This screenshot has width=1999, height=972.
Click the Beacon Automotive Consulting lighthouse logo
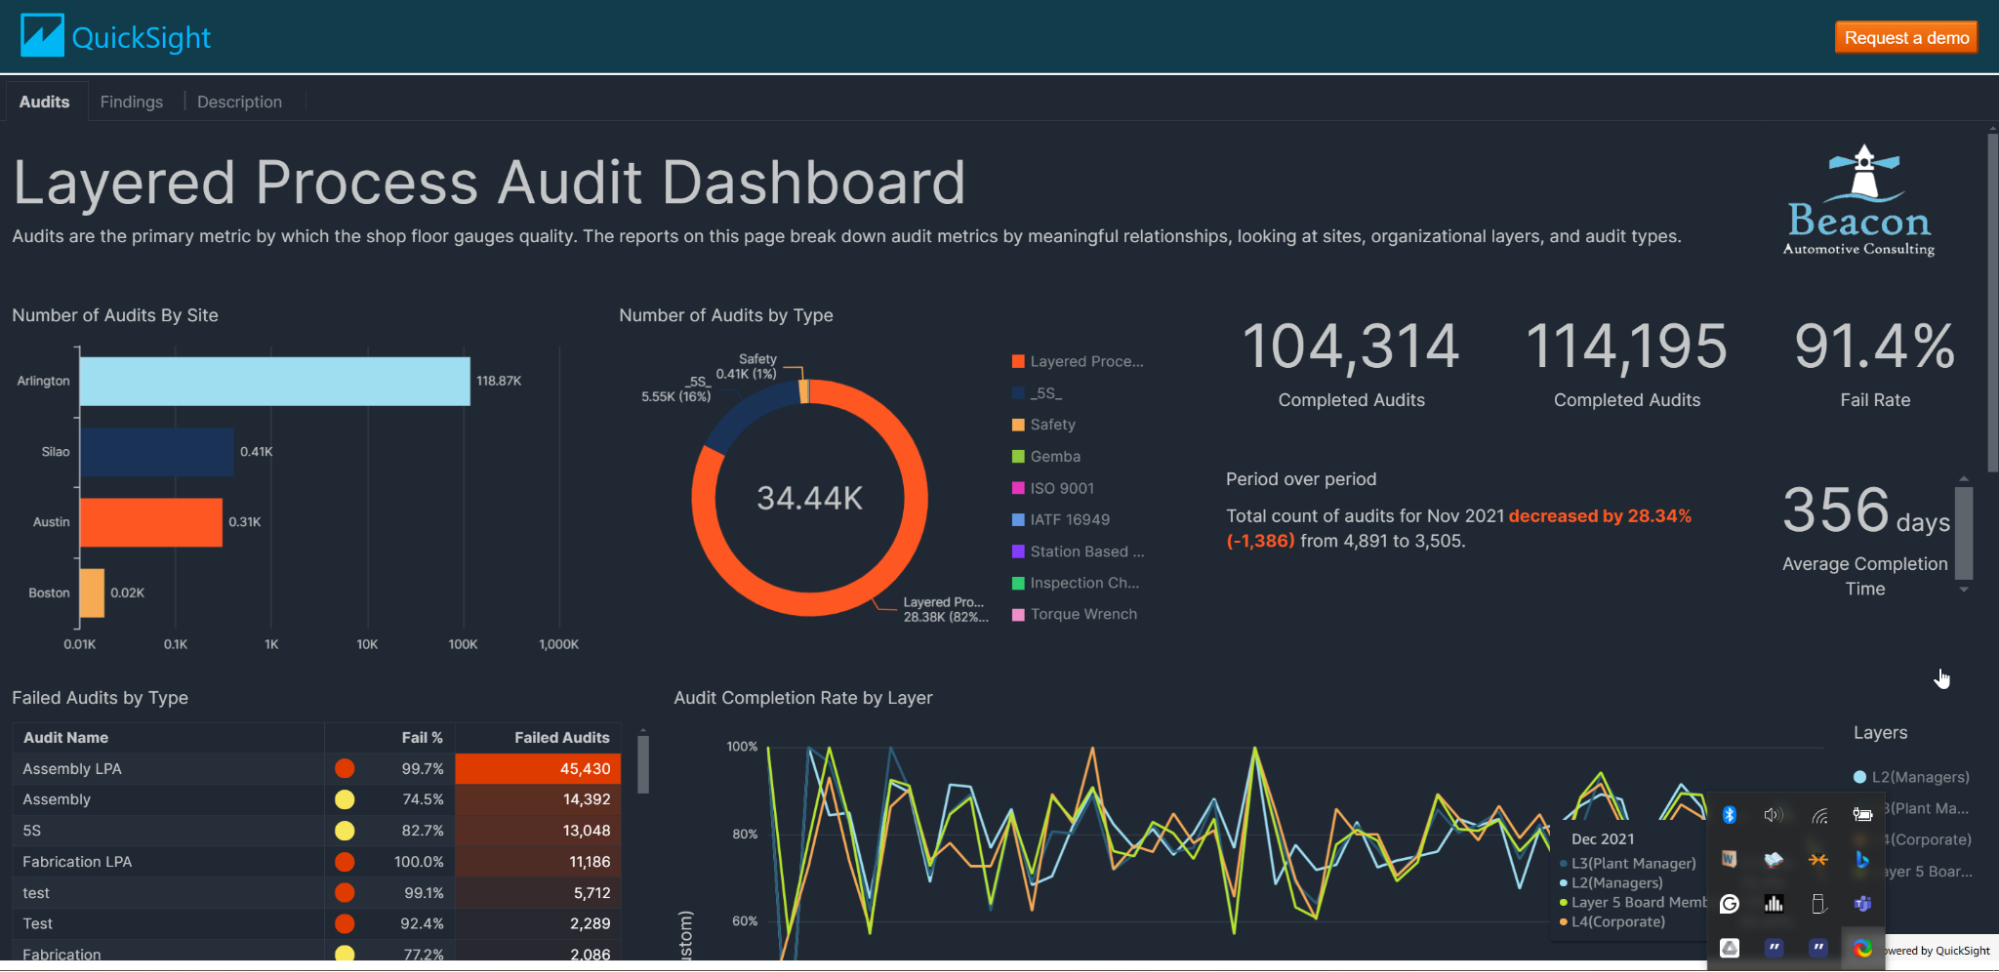tap(1859, 202)
